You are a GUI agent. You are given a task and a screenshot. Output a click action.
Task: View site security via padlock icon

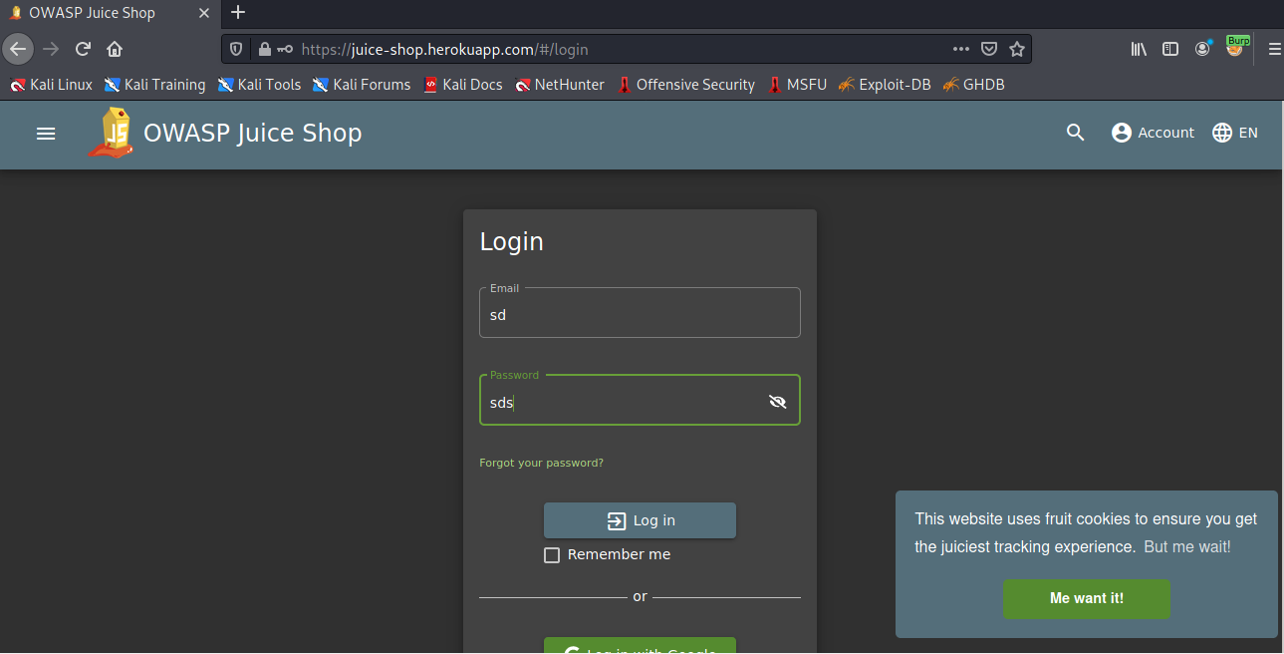coord(264,49)
